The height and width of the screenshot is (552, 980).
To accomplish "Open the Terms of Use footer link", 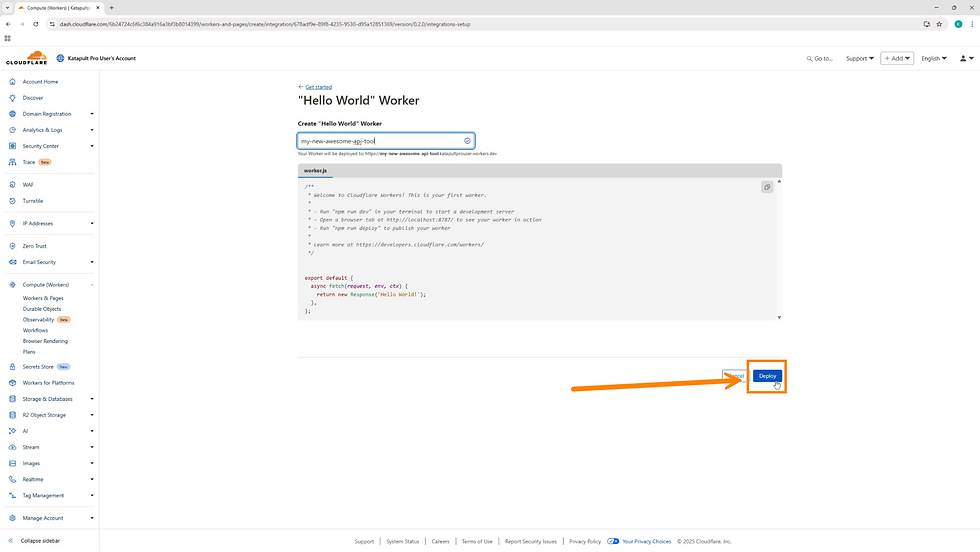I will tap(477, 541).
